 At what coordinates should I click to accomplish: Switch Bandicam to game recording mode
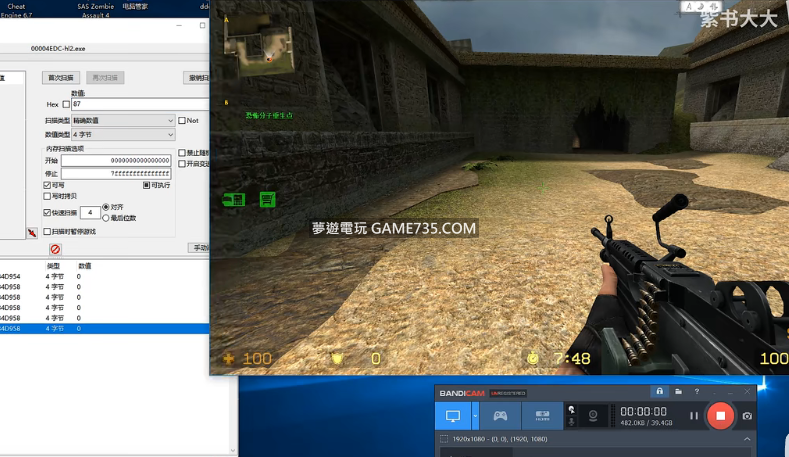pos(500,416)
